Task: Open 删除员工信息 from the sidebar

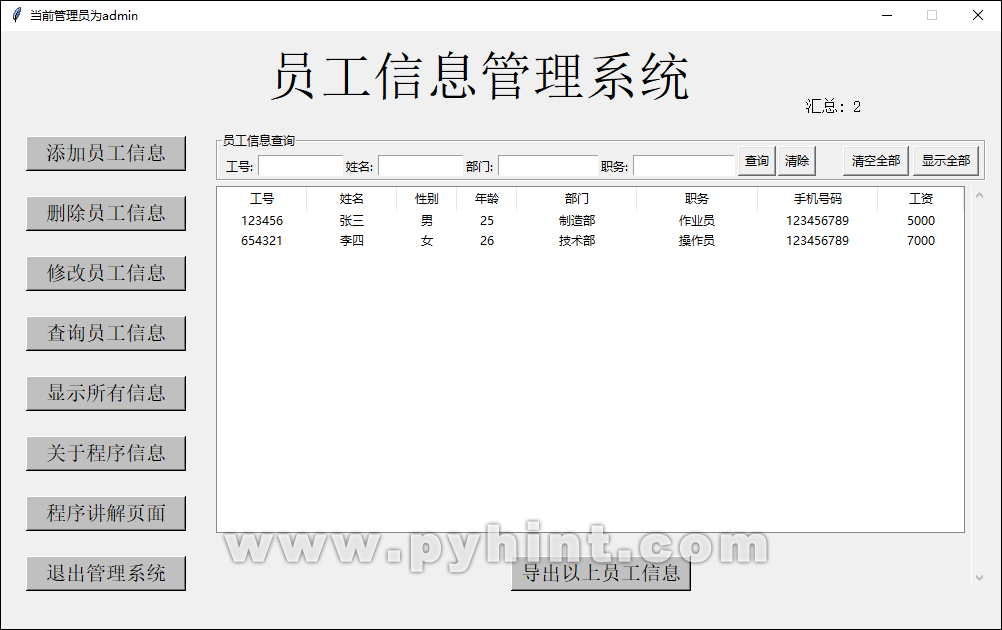Action: click(106, 213)
